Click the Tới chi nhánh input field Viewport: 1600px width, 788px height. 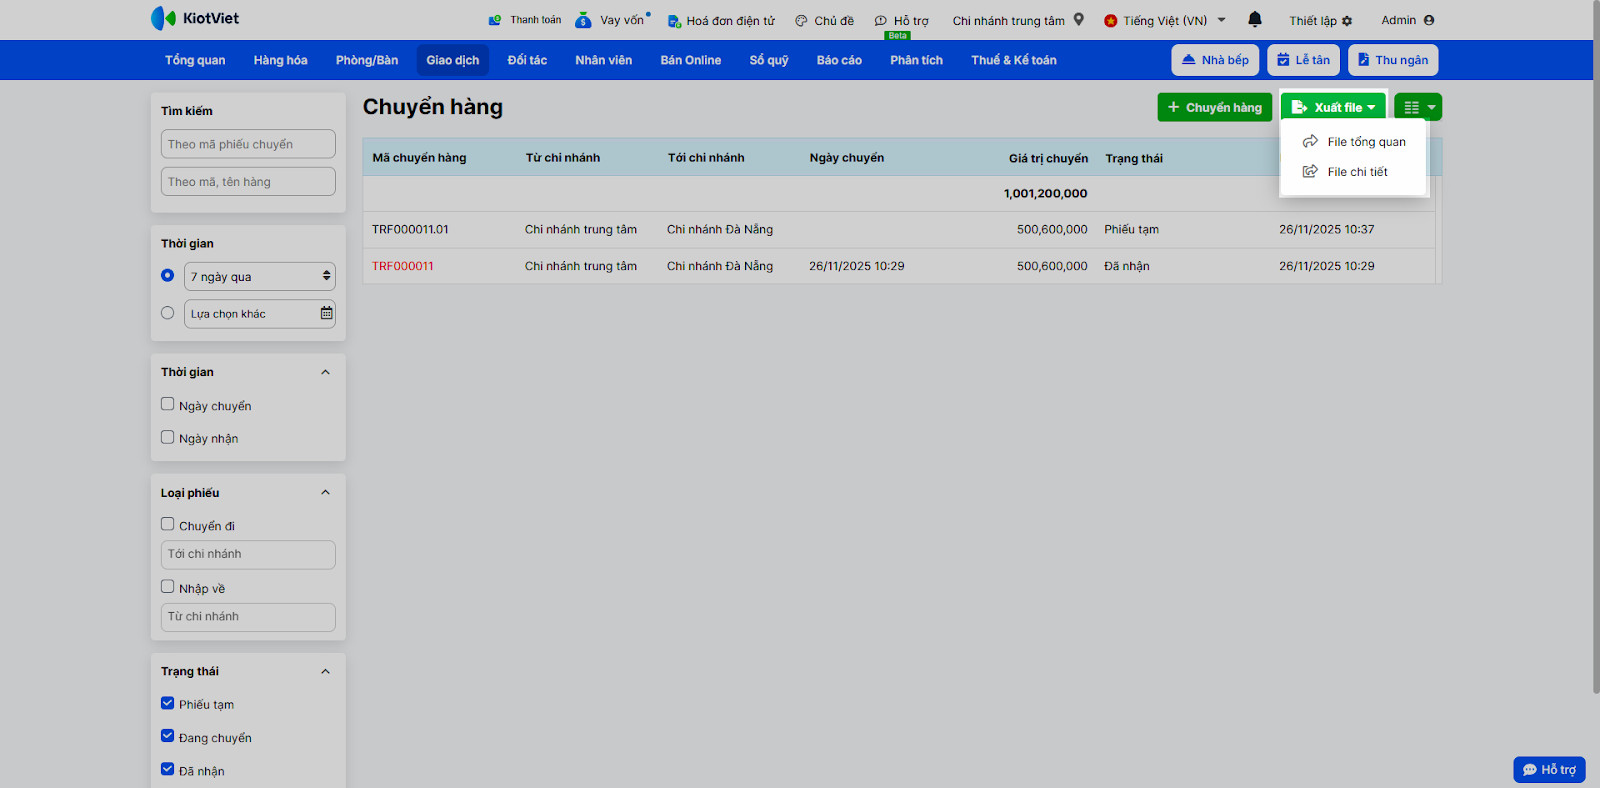pos(248,555)
